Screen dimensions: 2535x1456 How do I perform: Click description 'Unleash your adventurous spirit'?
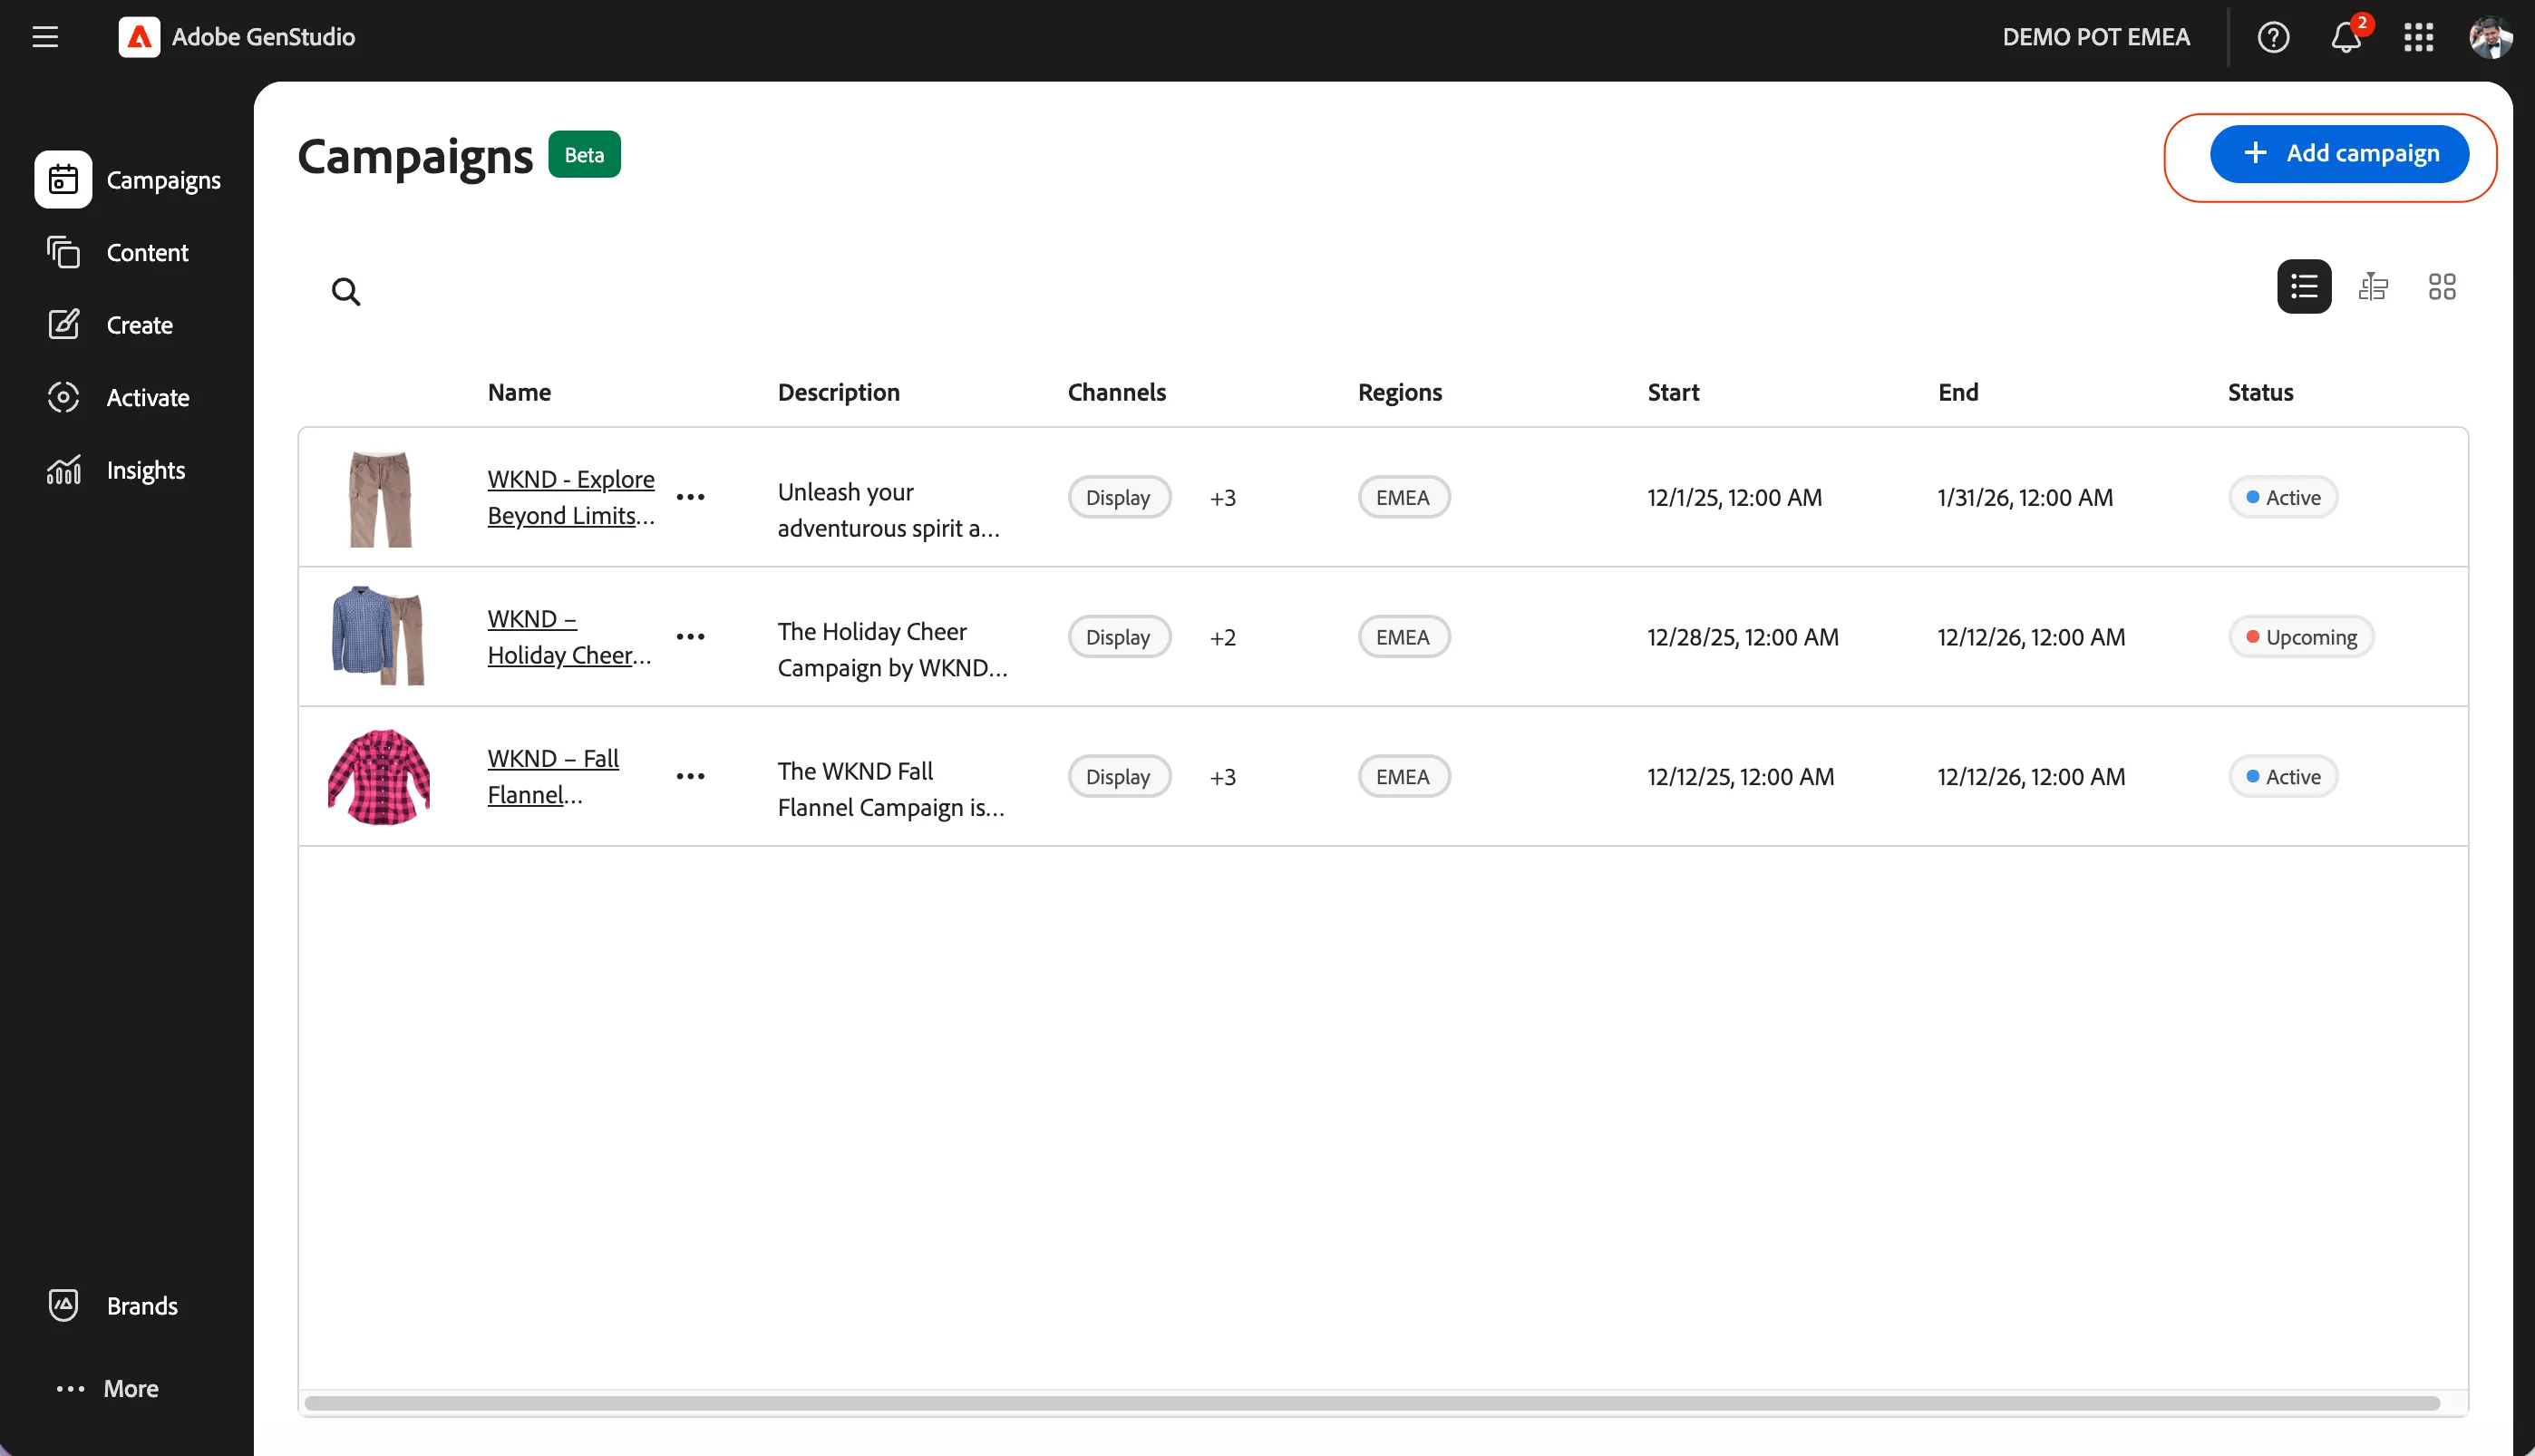tap(888, 510)
